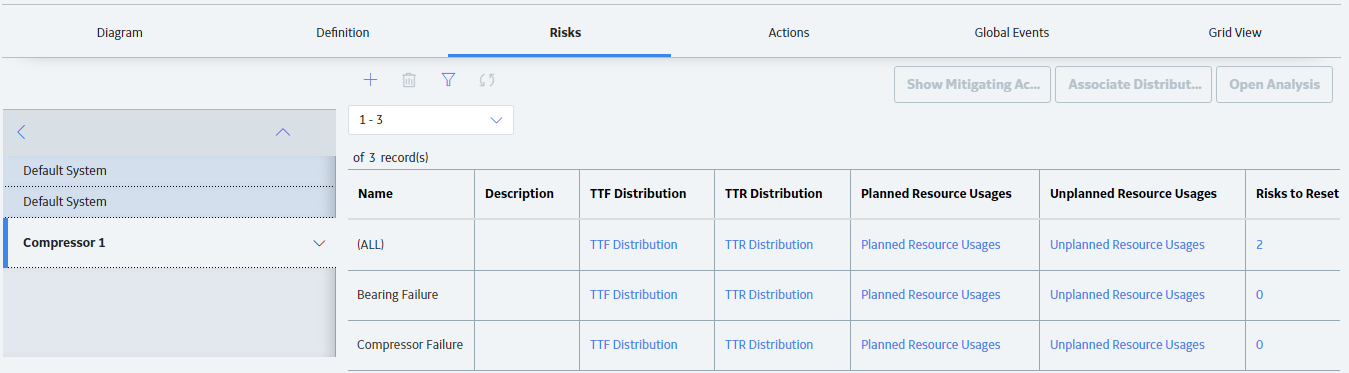Add a new risk with plus icon
1349x373 pixels.
(x=370, y=80)
